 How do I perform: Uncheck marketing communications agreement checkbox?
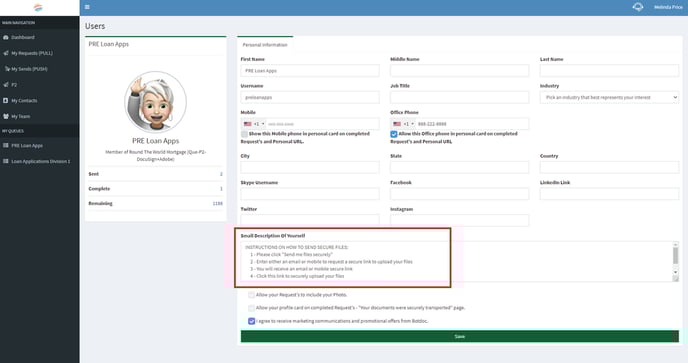tap(251, 321)
